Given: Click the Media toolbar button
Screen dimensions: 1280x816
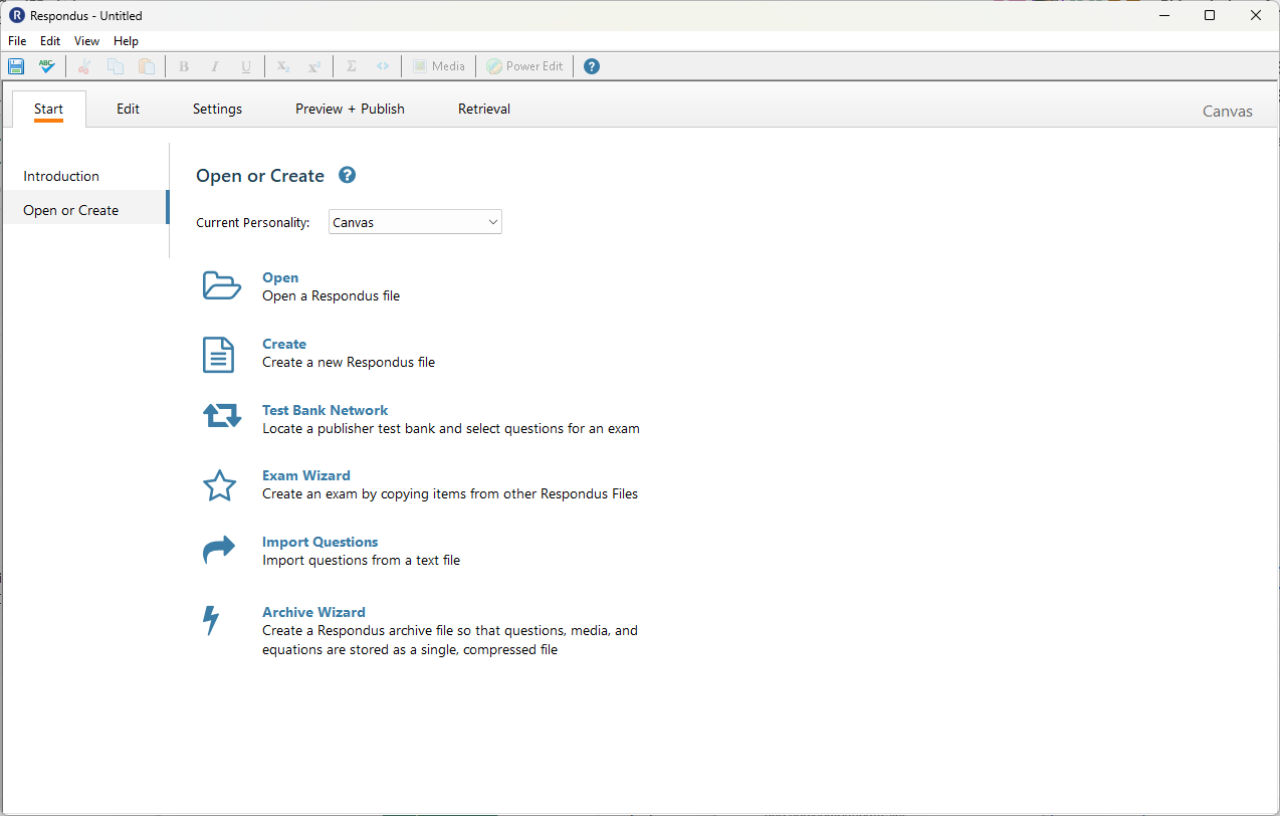Looking at the screenshot, I should [x=438, y=66].
